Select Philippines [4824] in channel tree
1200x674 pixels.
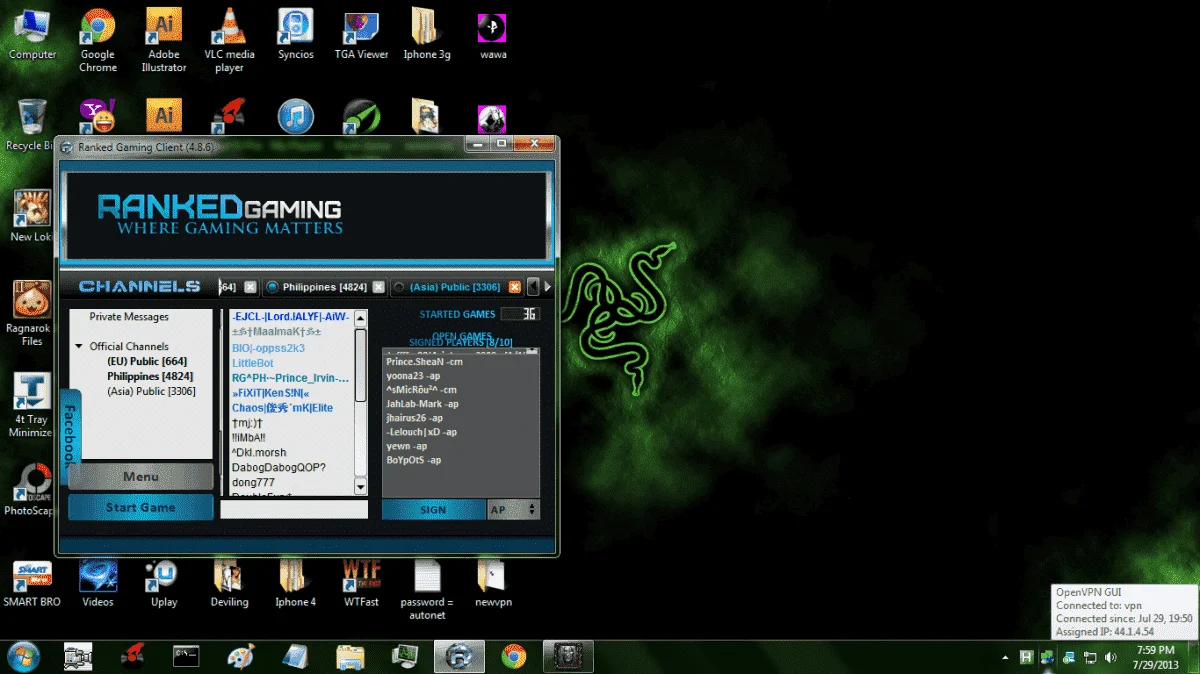[x=150, y=376]
